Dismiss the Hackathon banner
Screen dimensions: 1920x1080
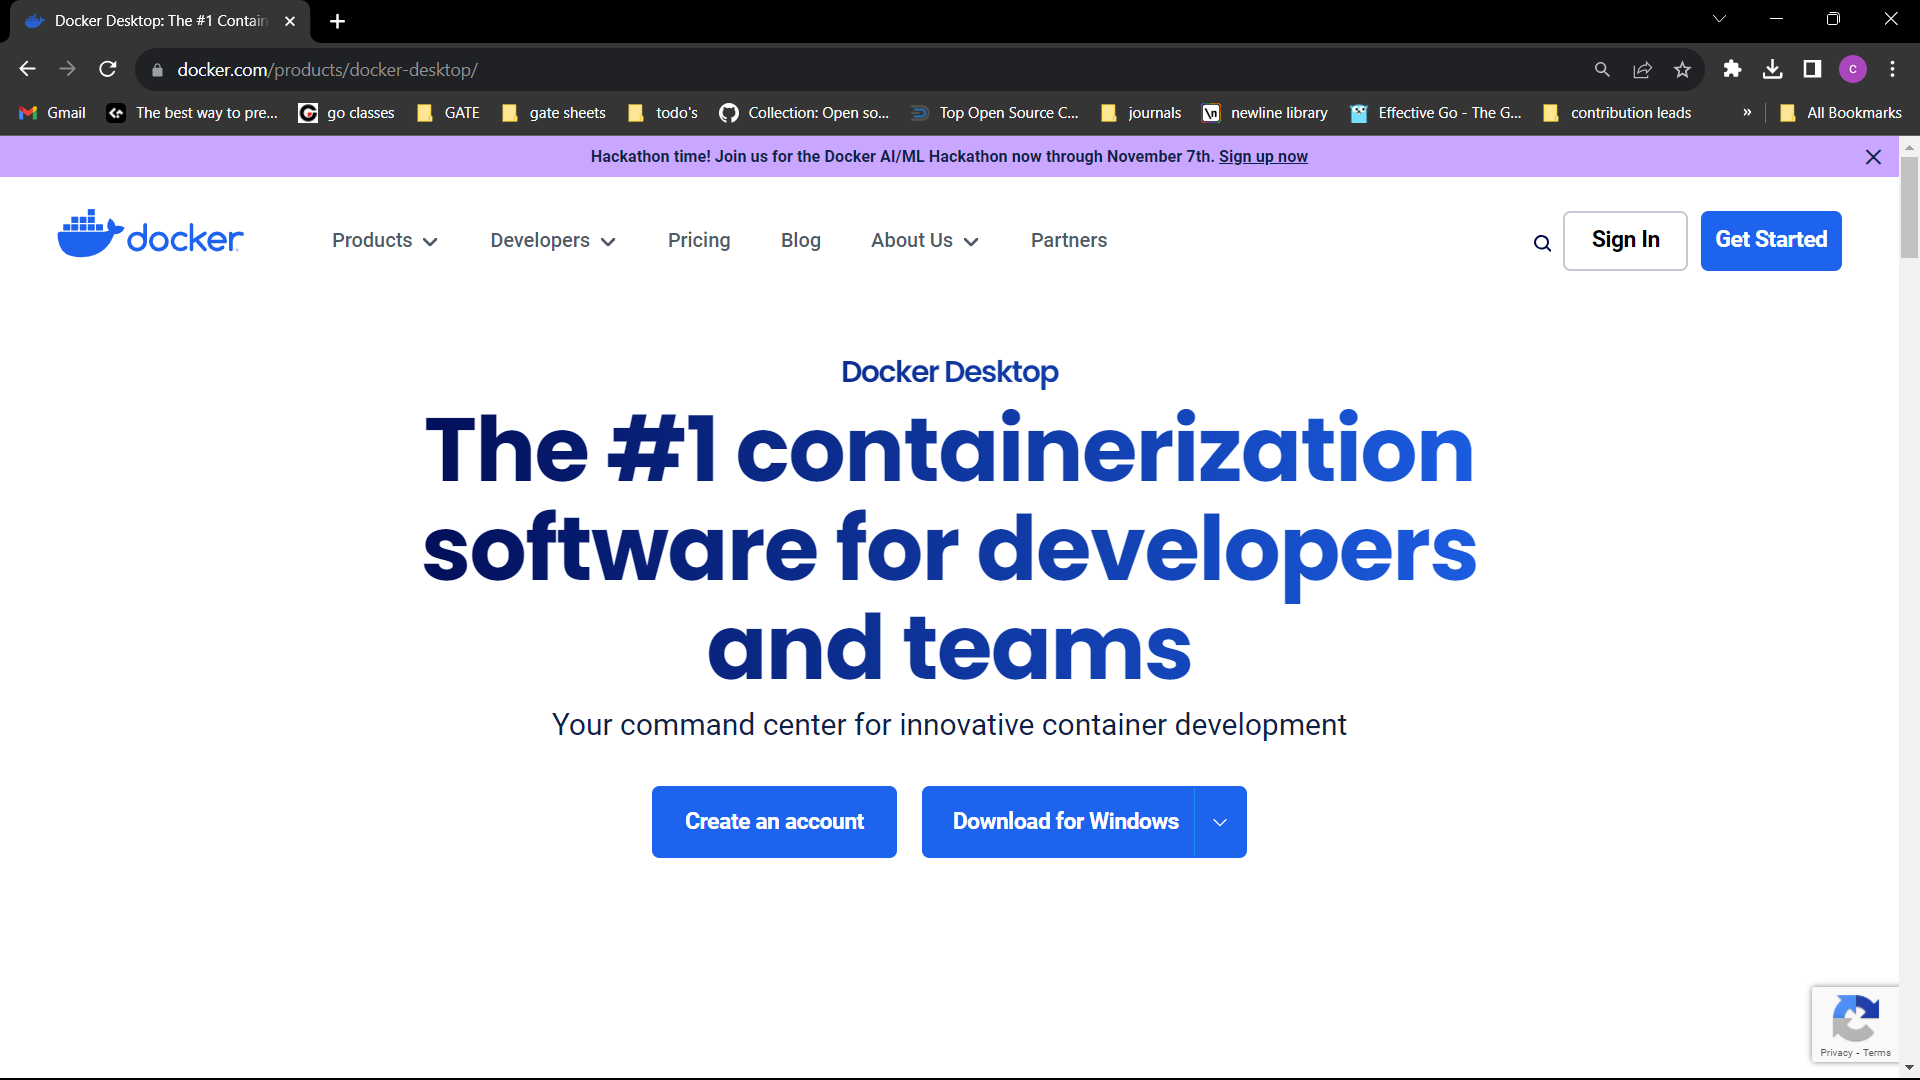1873,157
